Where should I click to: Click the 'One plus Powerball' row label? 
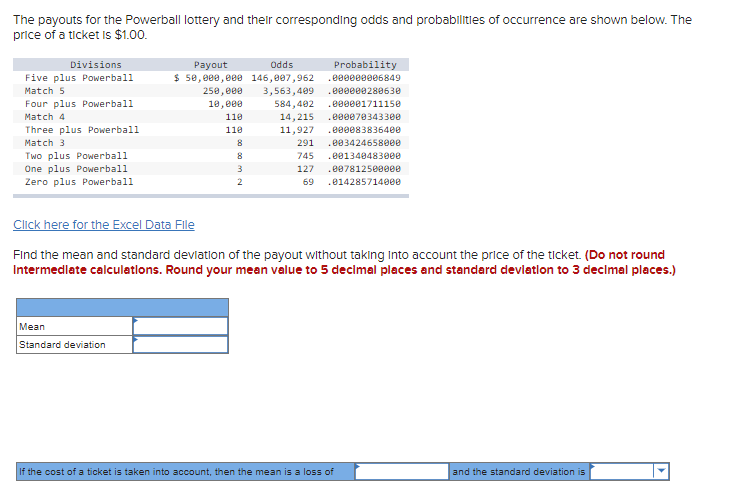[x=76, y=168]
